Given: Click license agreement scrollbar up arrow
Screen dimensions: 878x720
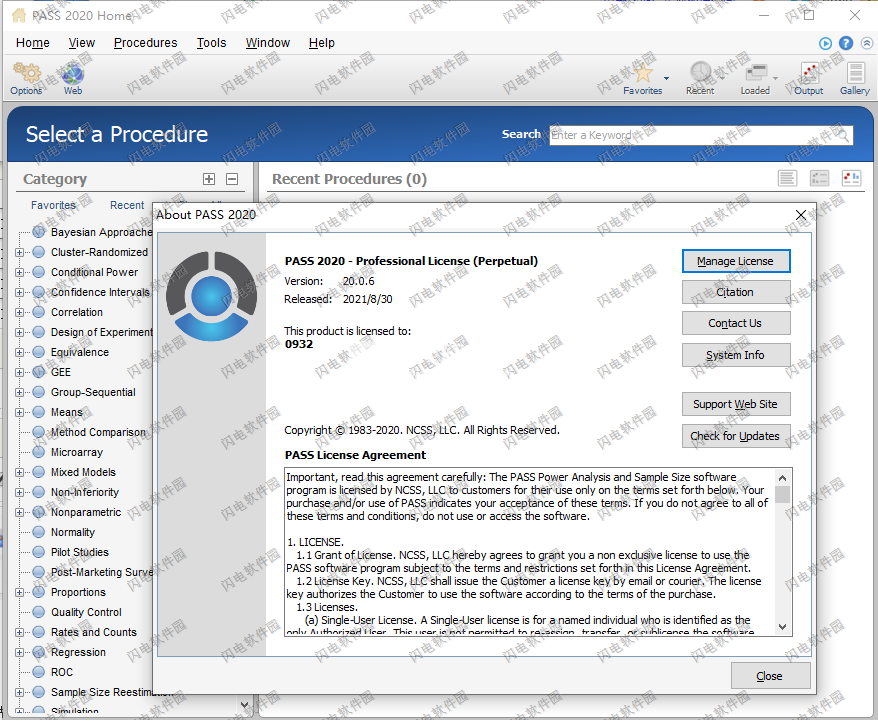Looking at the screenshot, I should (x=783, y=478).
